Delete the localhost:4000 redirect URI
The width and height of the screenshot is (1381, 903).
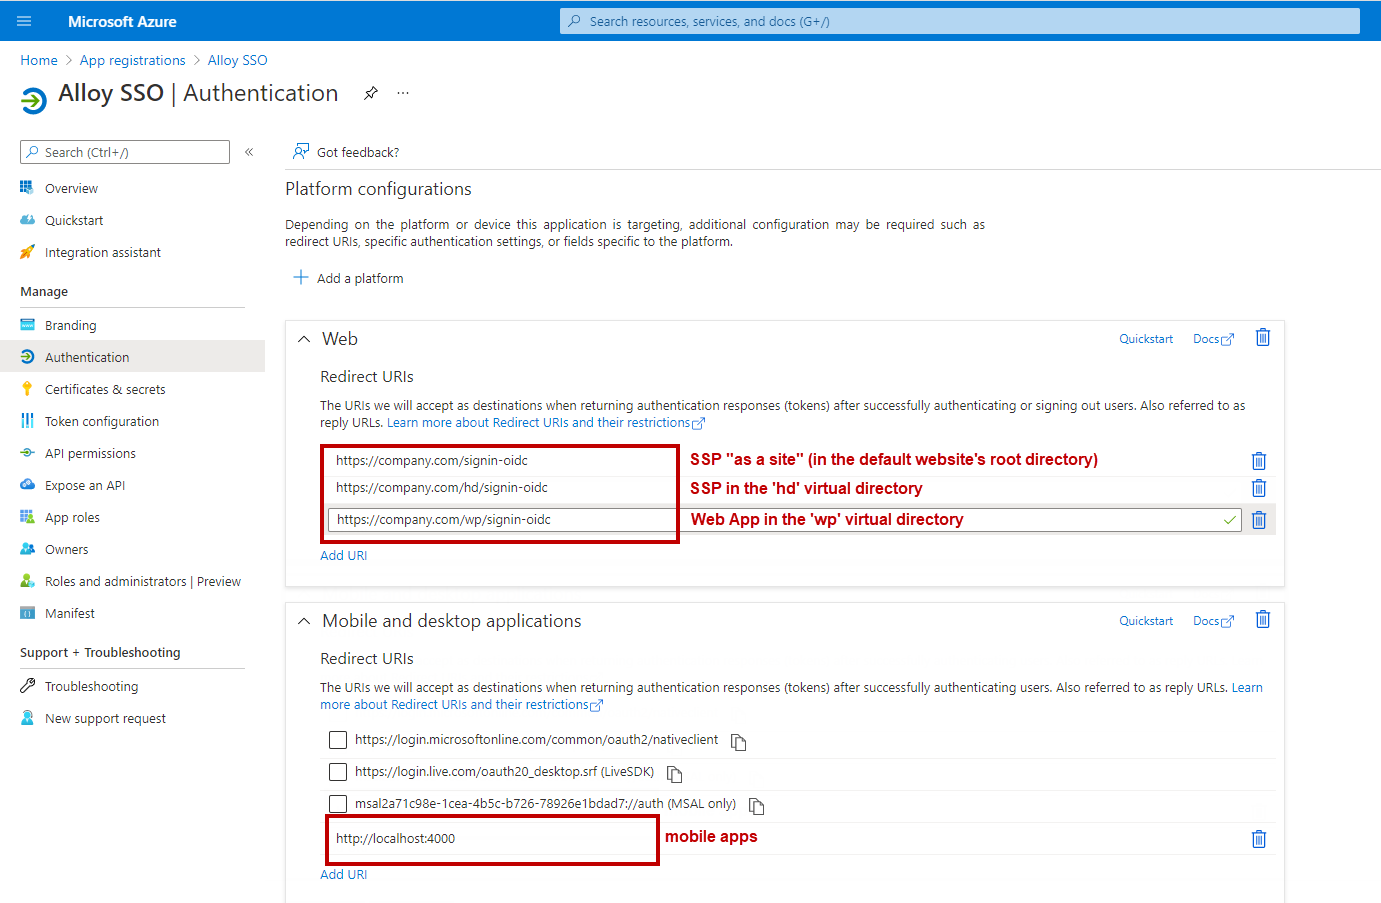coord(1258,839)
